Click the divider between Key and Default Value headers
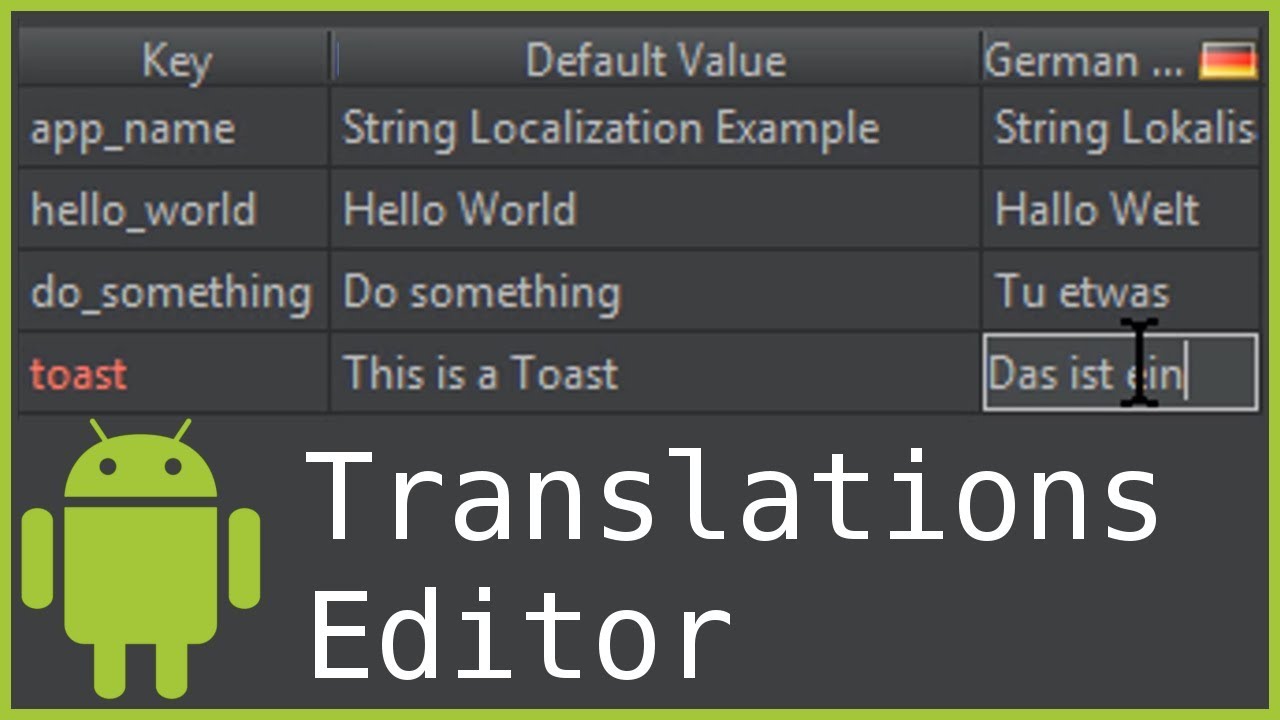 click(x=332, y=61)
